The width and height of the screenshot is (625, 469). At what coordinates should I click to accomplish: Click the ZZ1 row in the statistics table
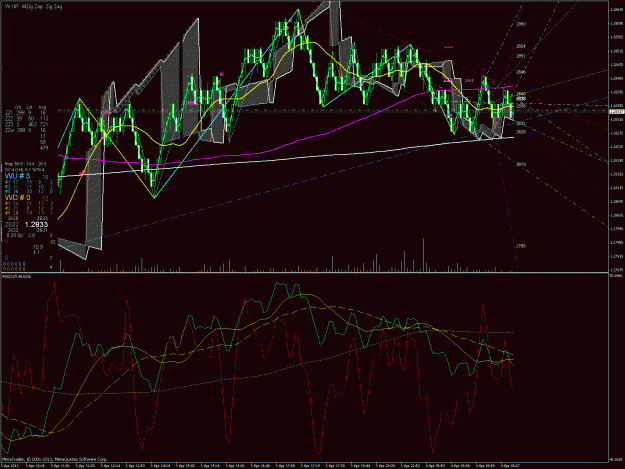(26, 113)
